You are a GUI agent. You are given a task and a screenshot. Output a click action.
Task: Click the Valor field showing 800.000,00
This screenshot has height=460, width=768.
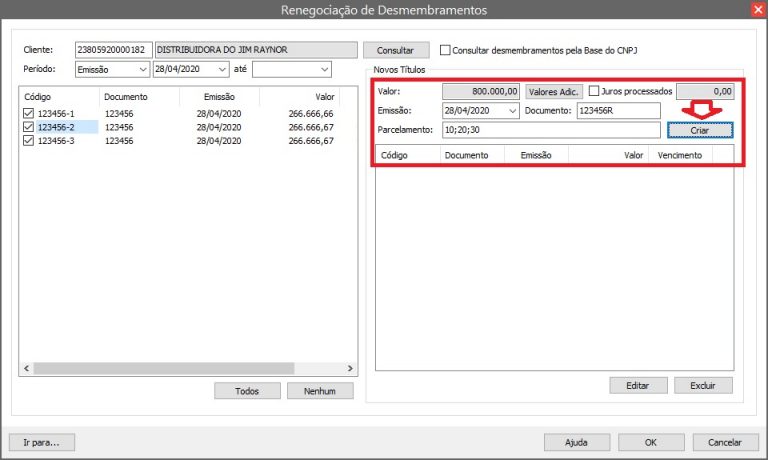click(480, 92)
